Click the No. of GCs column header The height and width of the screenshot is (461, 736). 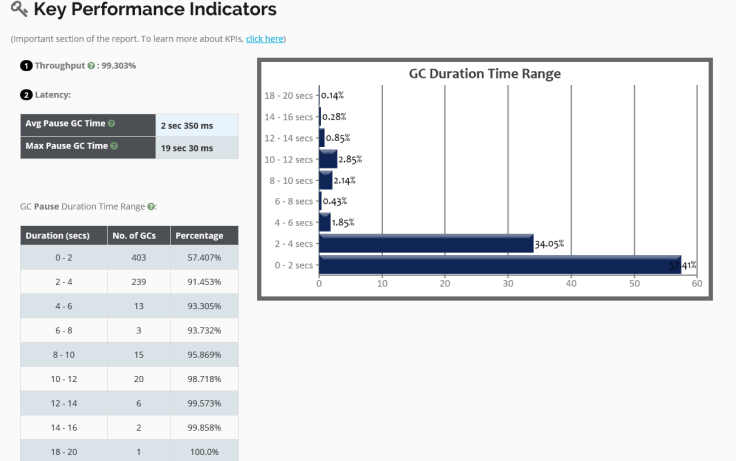(x=134, y=236)
